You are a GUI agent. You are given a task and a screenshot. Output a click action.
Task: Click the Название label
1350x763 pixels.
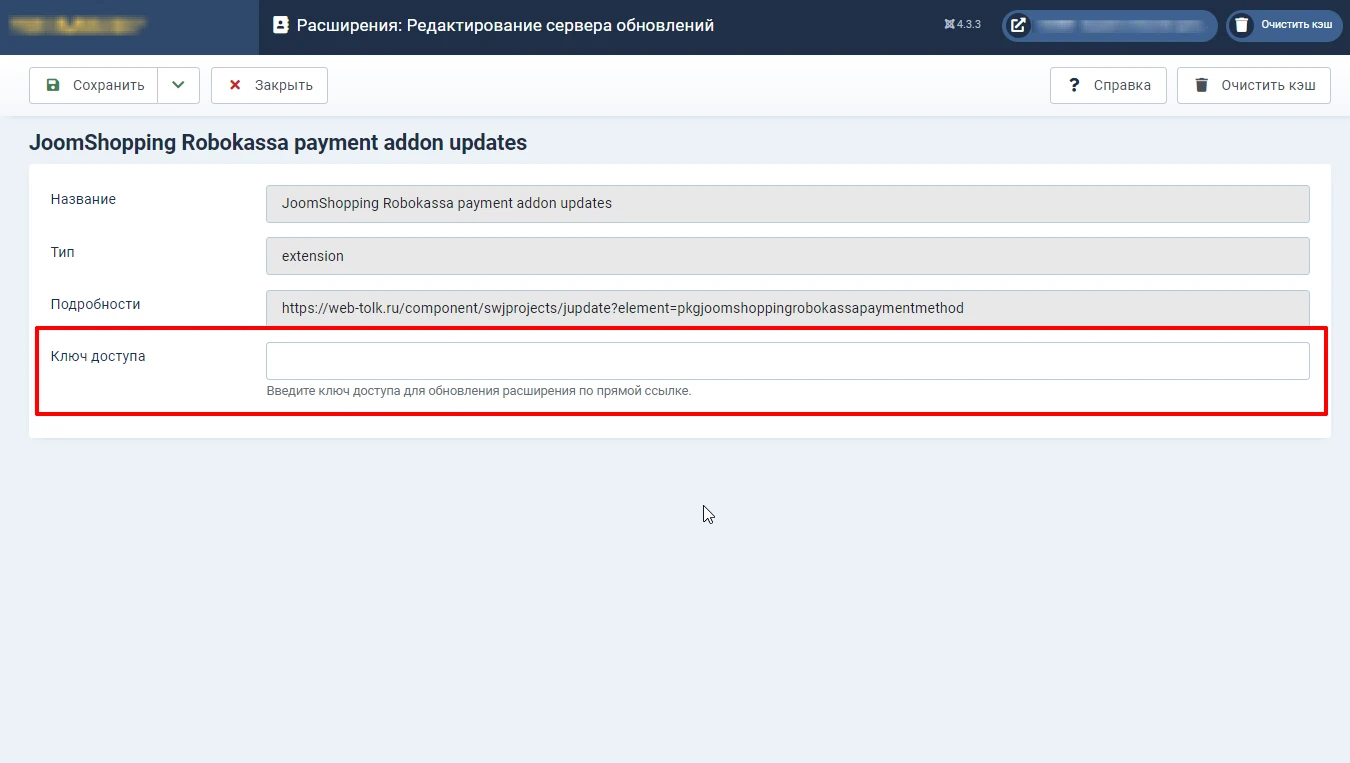83,199
